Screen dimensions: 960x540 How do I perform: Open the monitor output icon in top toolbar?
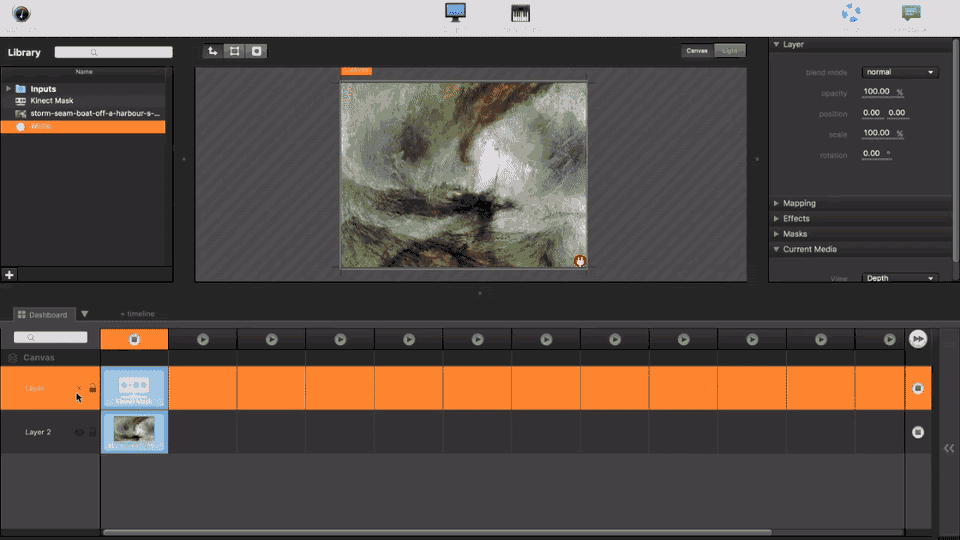(455, 13)
